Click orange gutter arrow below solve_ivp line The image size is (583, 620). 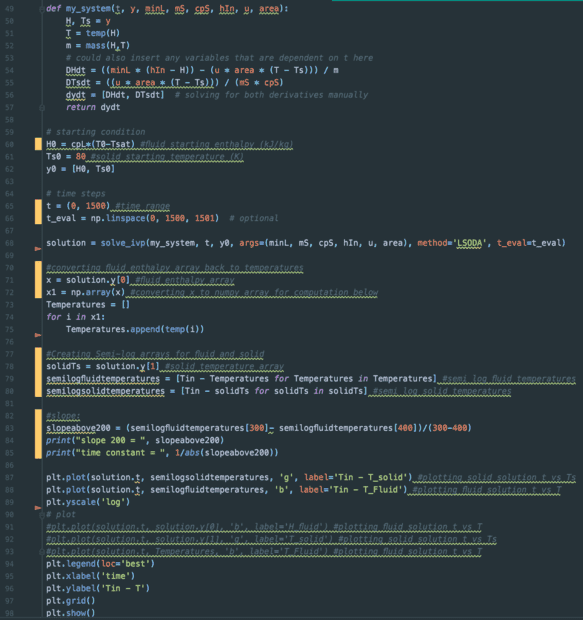(x=38, y=249)
